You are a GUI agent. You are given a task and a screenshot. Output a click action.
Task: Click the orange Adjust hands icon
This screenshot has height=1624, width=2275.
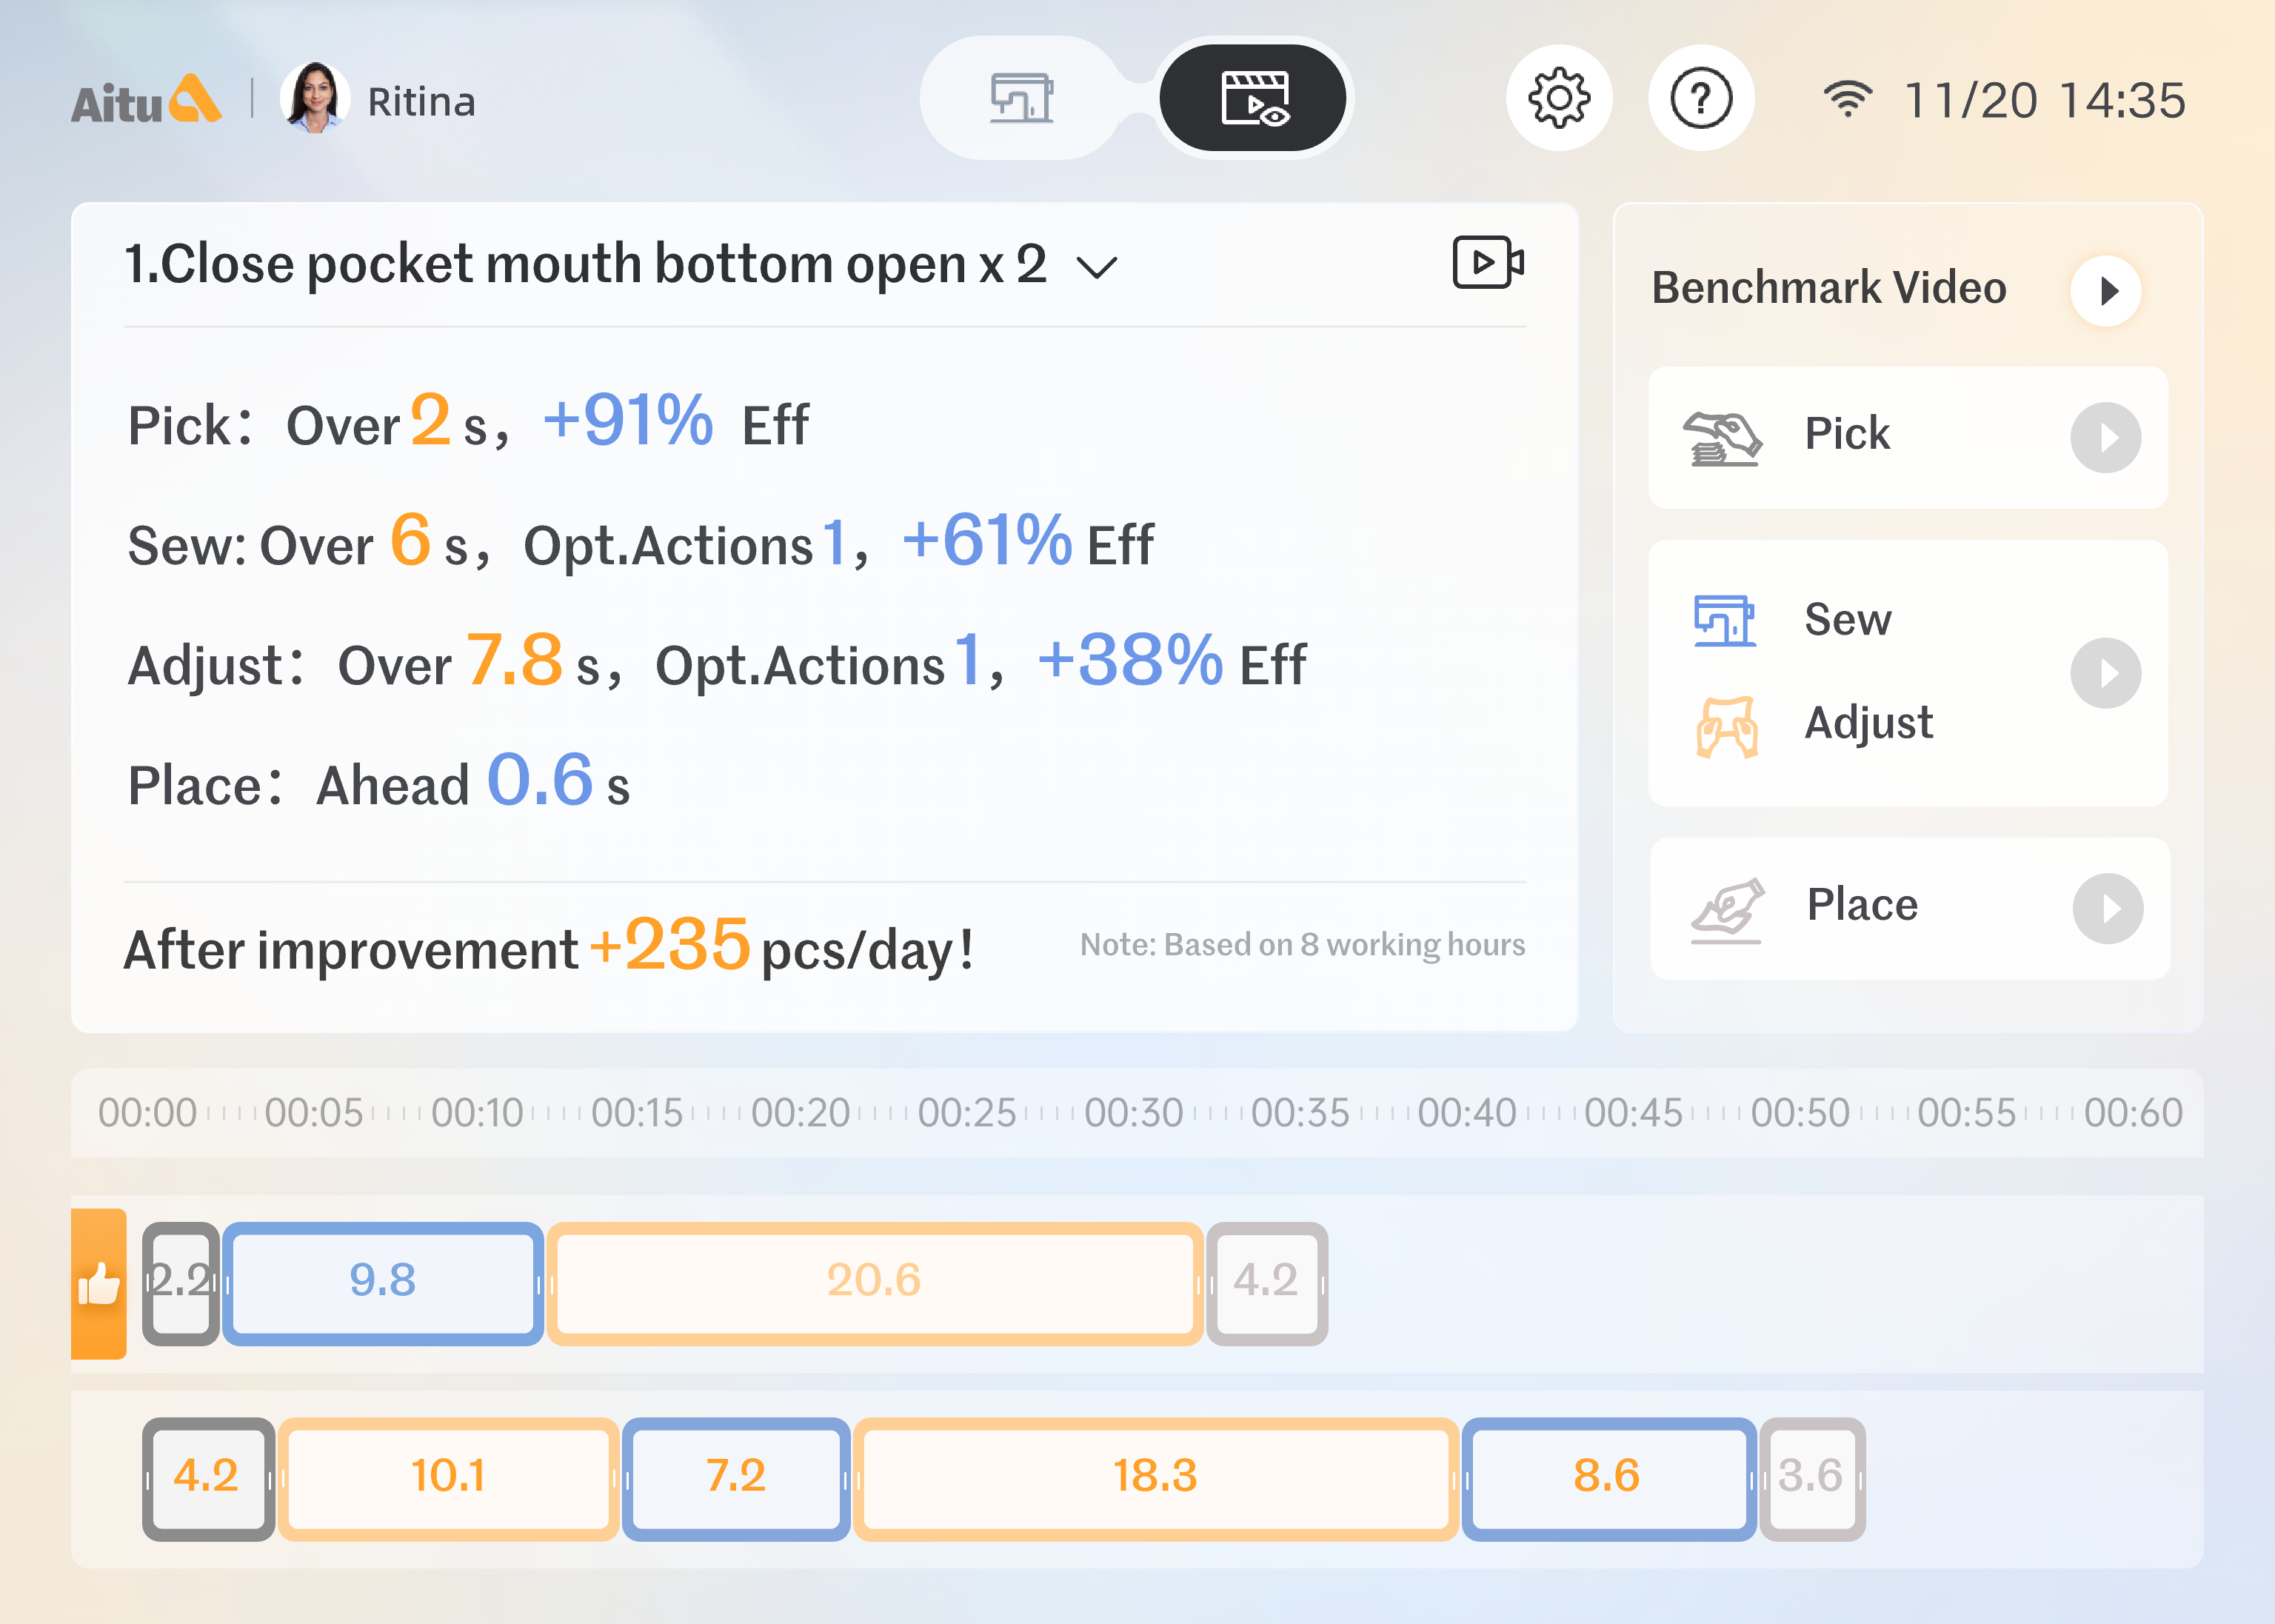click(x=1726, y=726)
